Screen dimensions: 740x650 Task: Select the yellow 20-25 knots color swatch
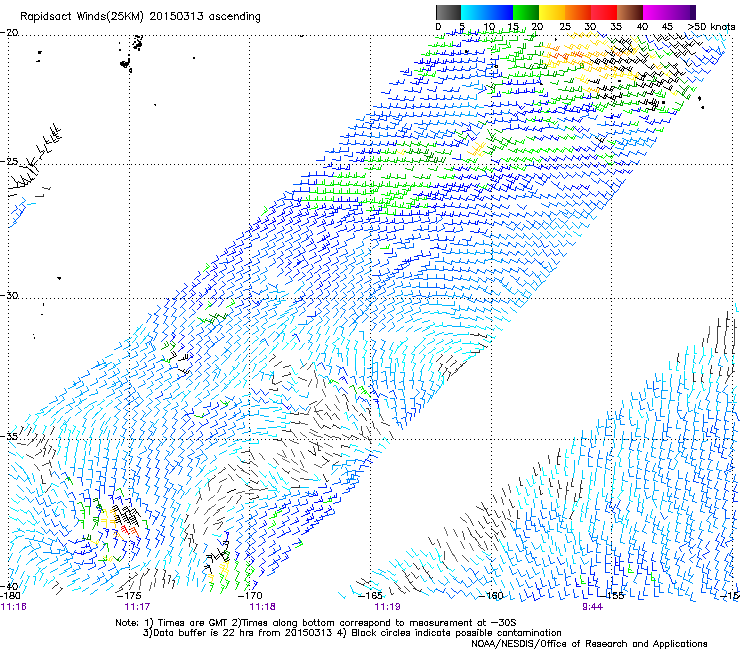click(552, 12)
